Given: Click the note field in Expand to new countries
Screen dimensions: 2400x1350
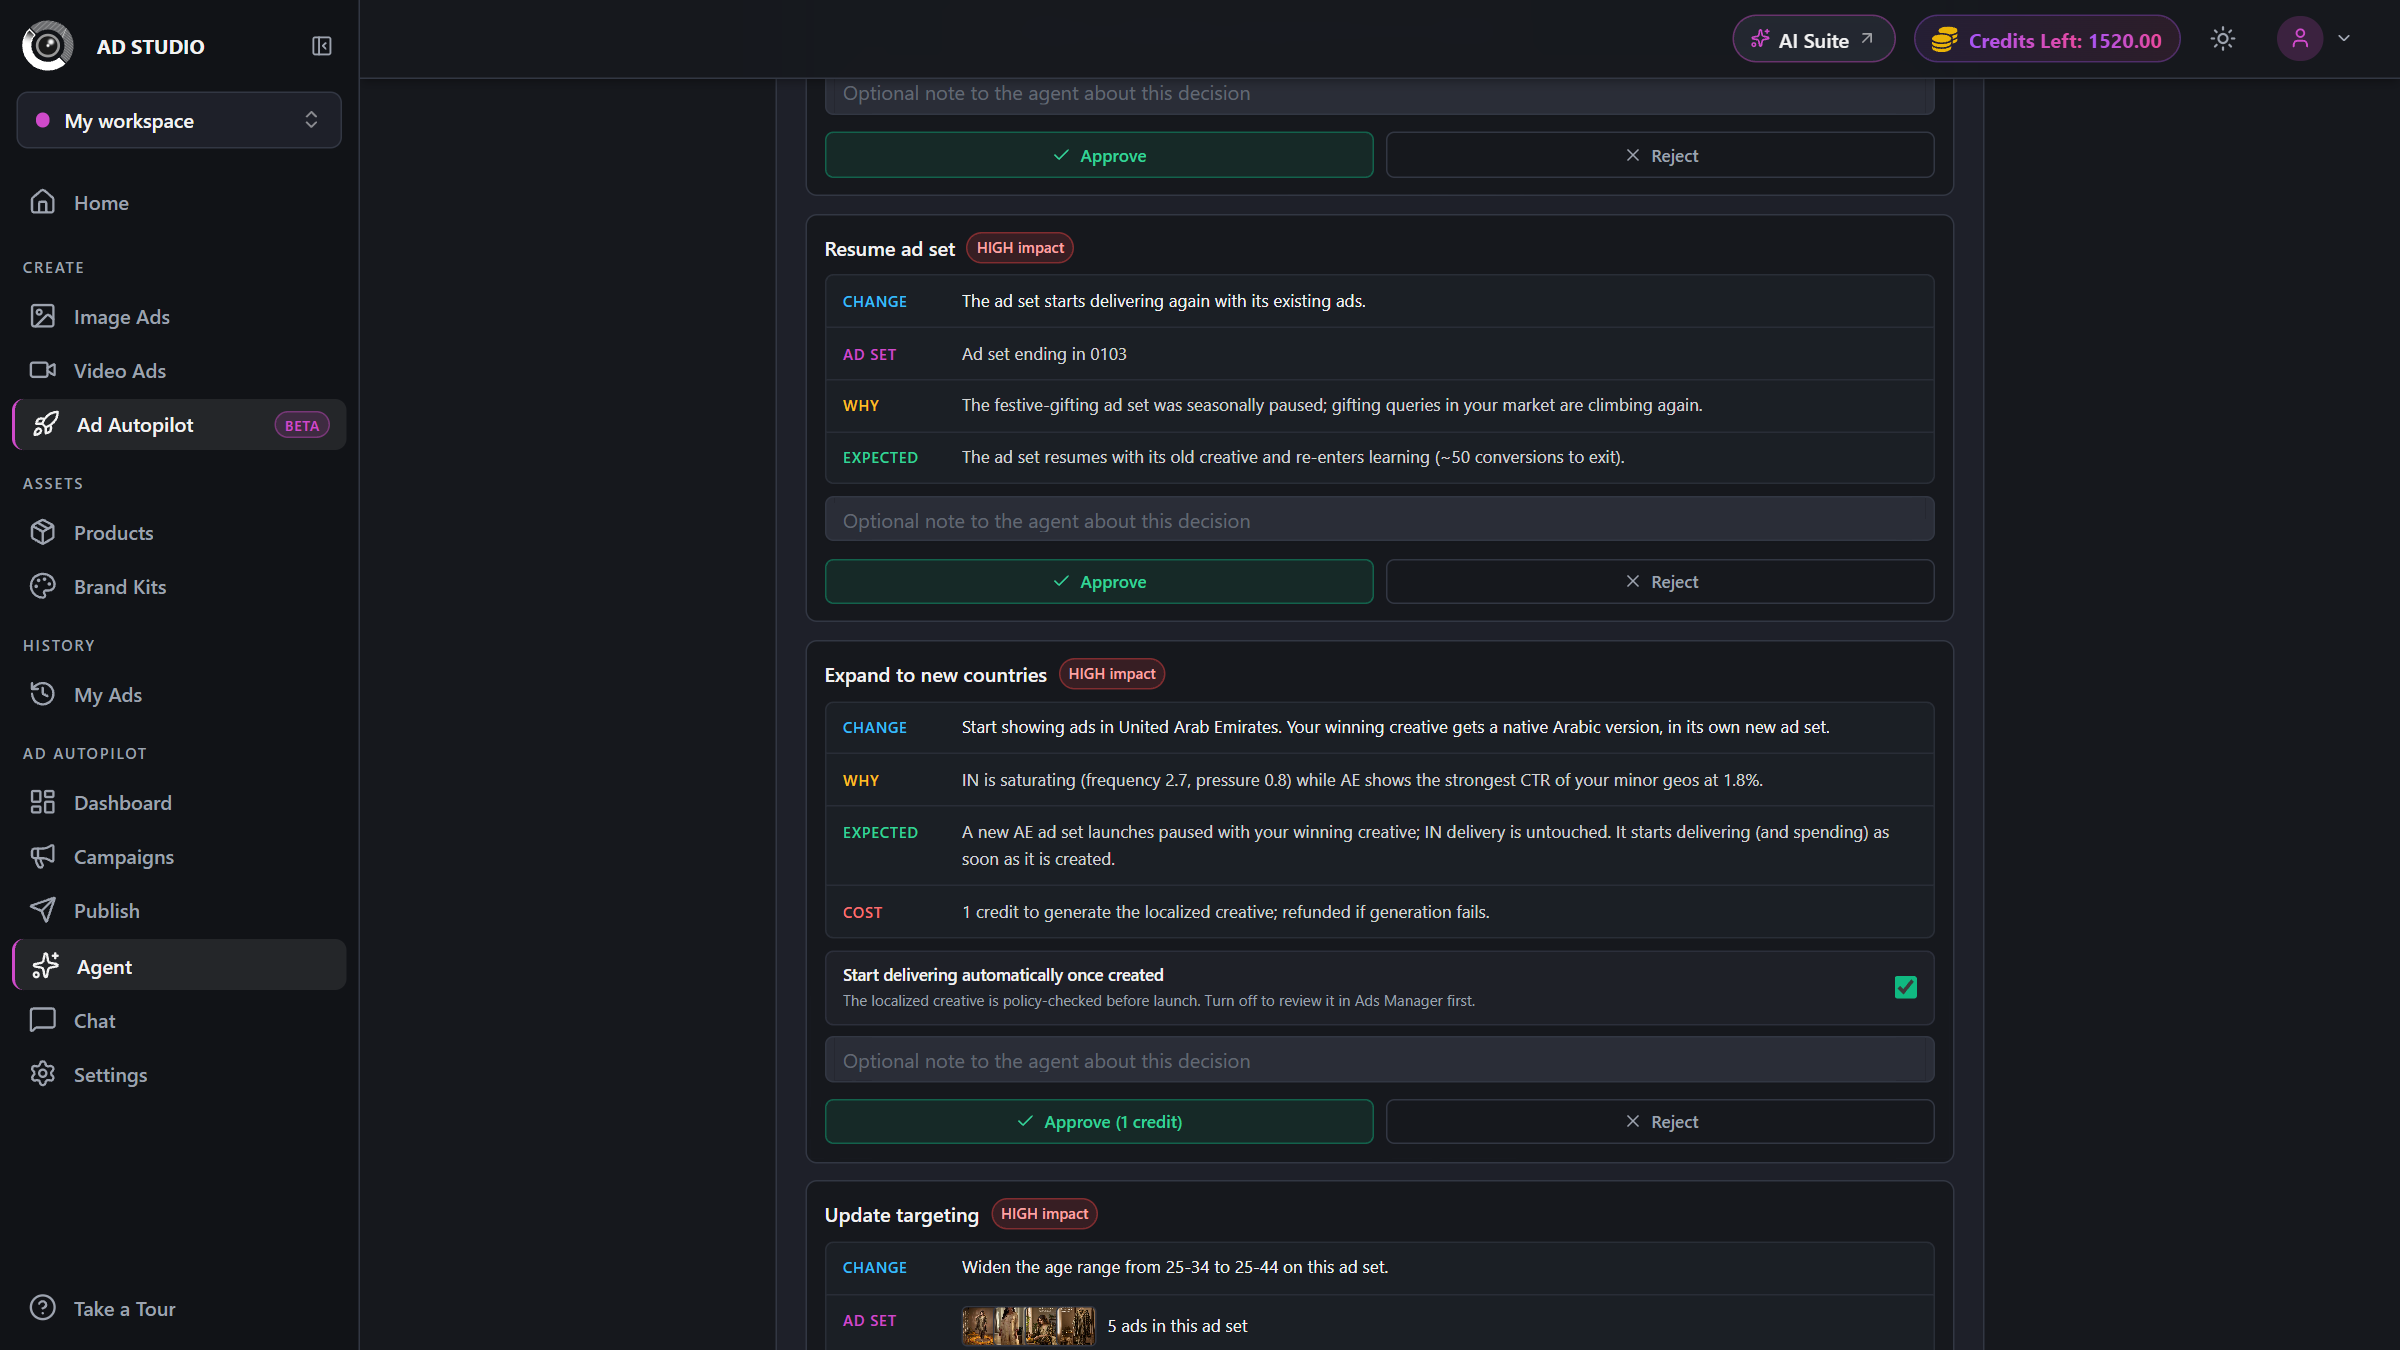Looking at the screenshot, I should pyautogui.click(x=1379, y=1060).
